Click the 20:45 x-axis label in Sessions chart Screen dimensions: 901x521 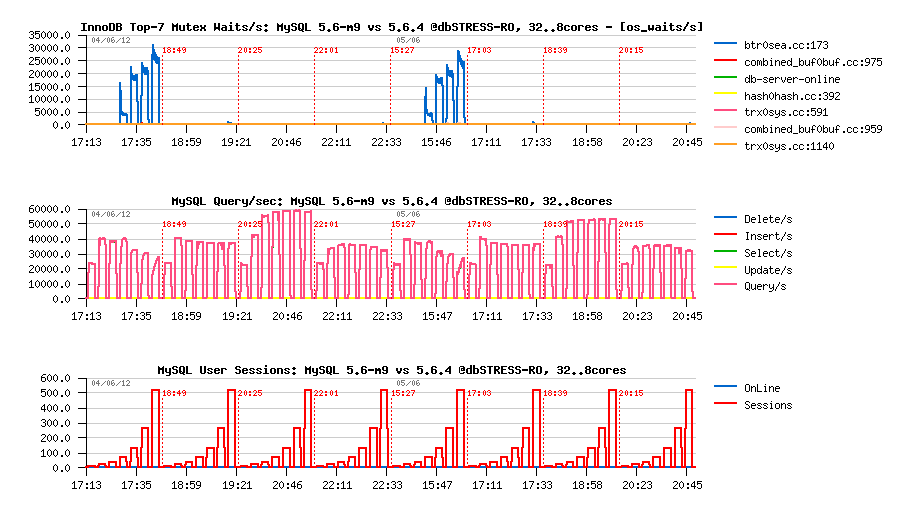[687, 485]
